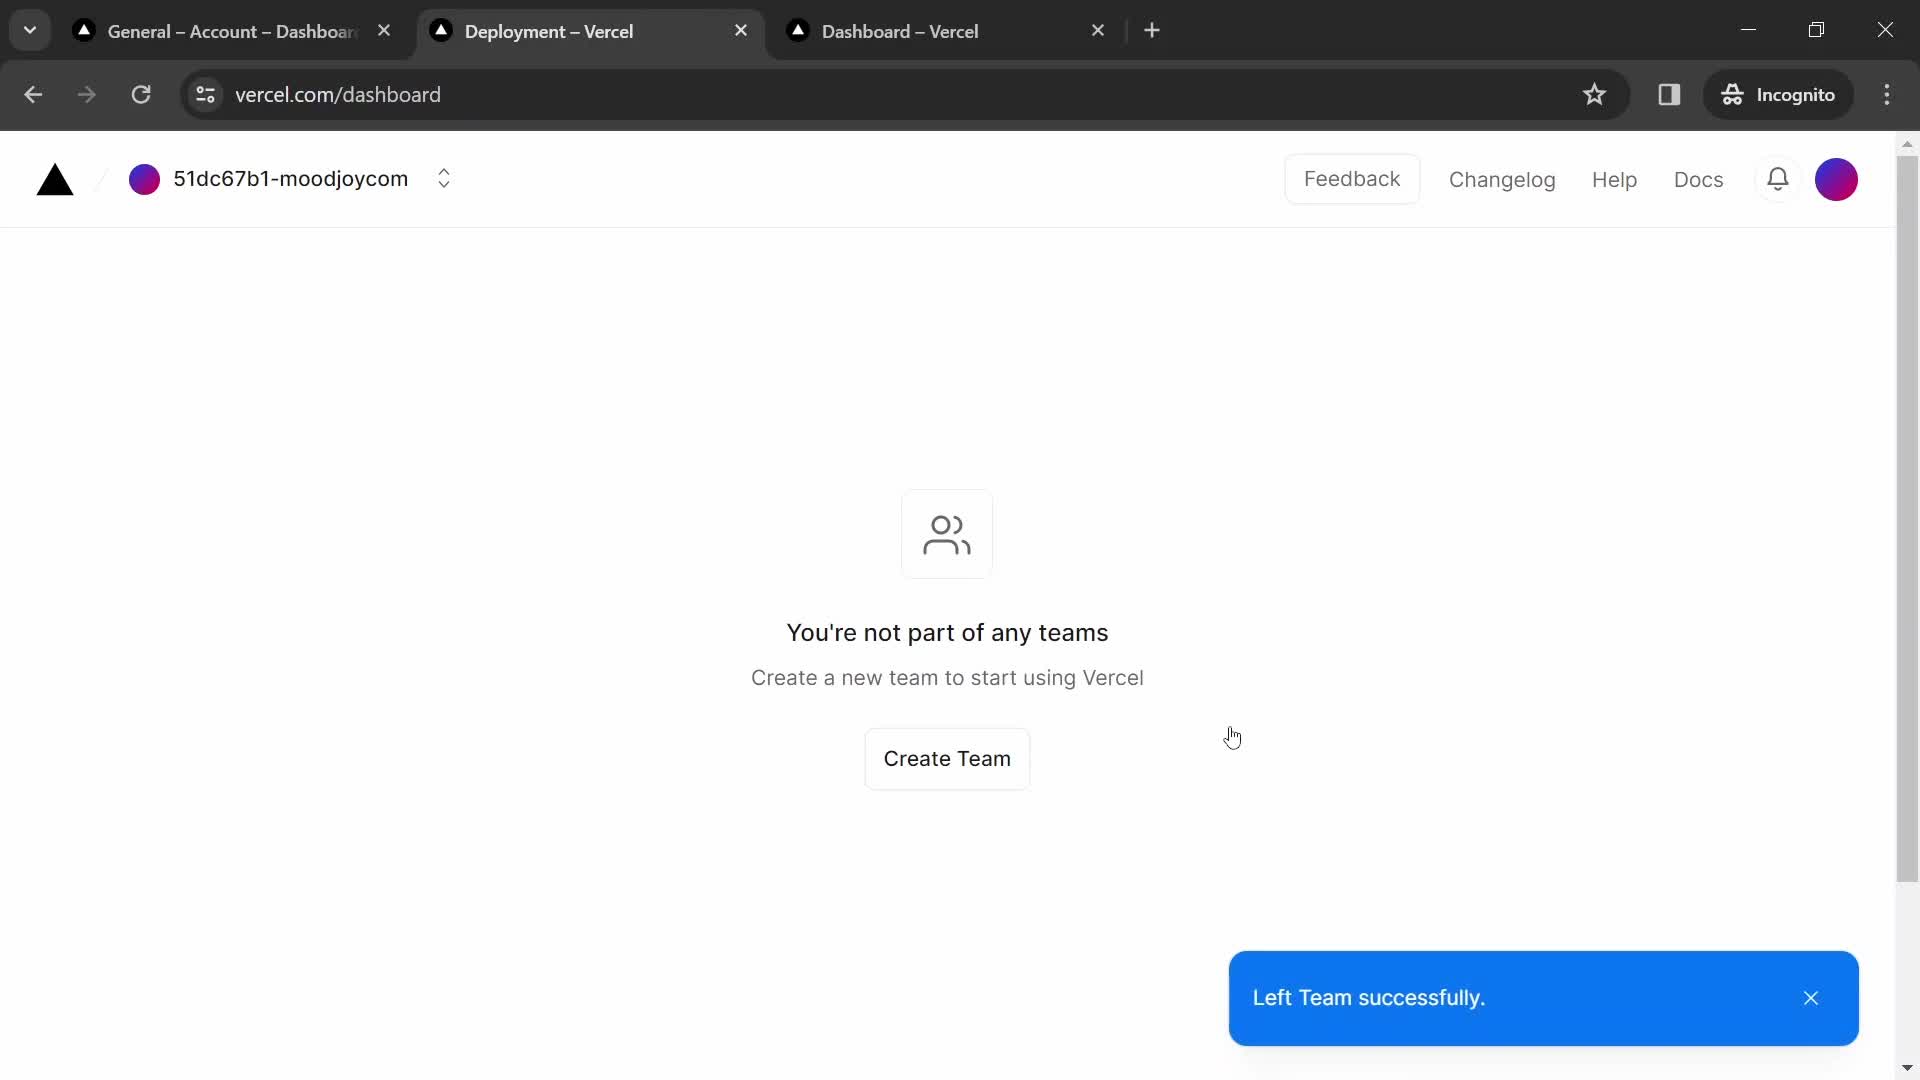Click the Vercel triangle logo icon
1920x1080 pixels.
coord(54,179)
